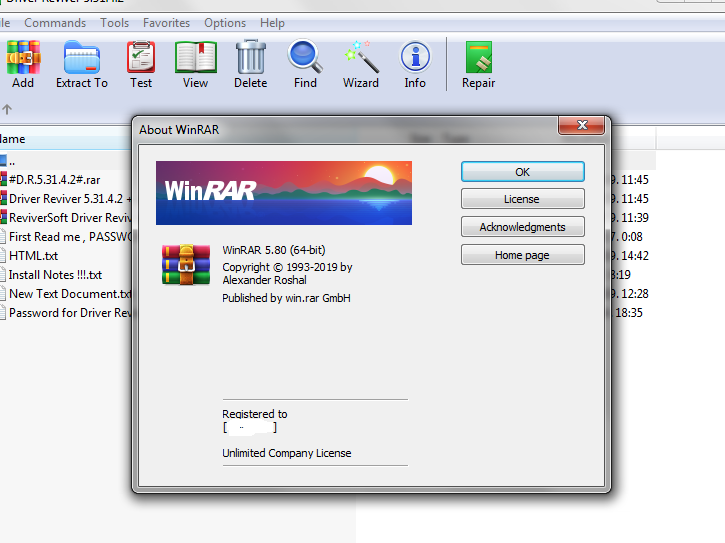Open the Help menu
Viewport: 725px width, 543px height.
click(x=272, y=23)
